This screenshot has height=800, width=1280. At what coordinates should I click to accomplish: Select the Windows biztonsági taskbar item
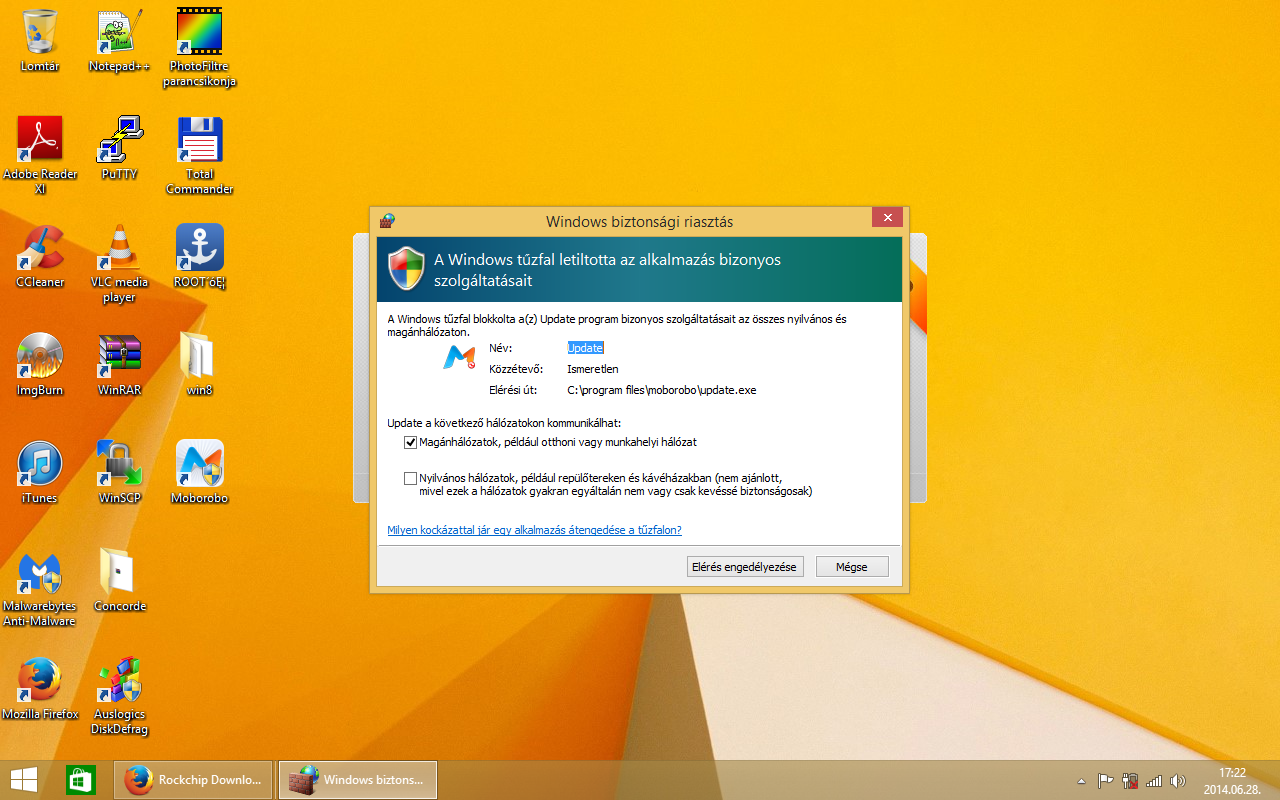(357, 780)
